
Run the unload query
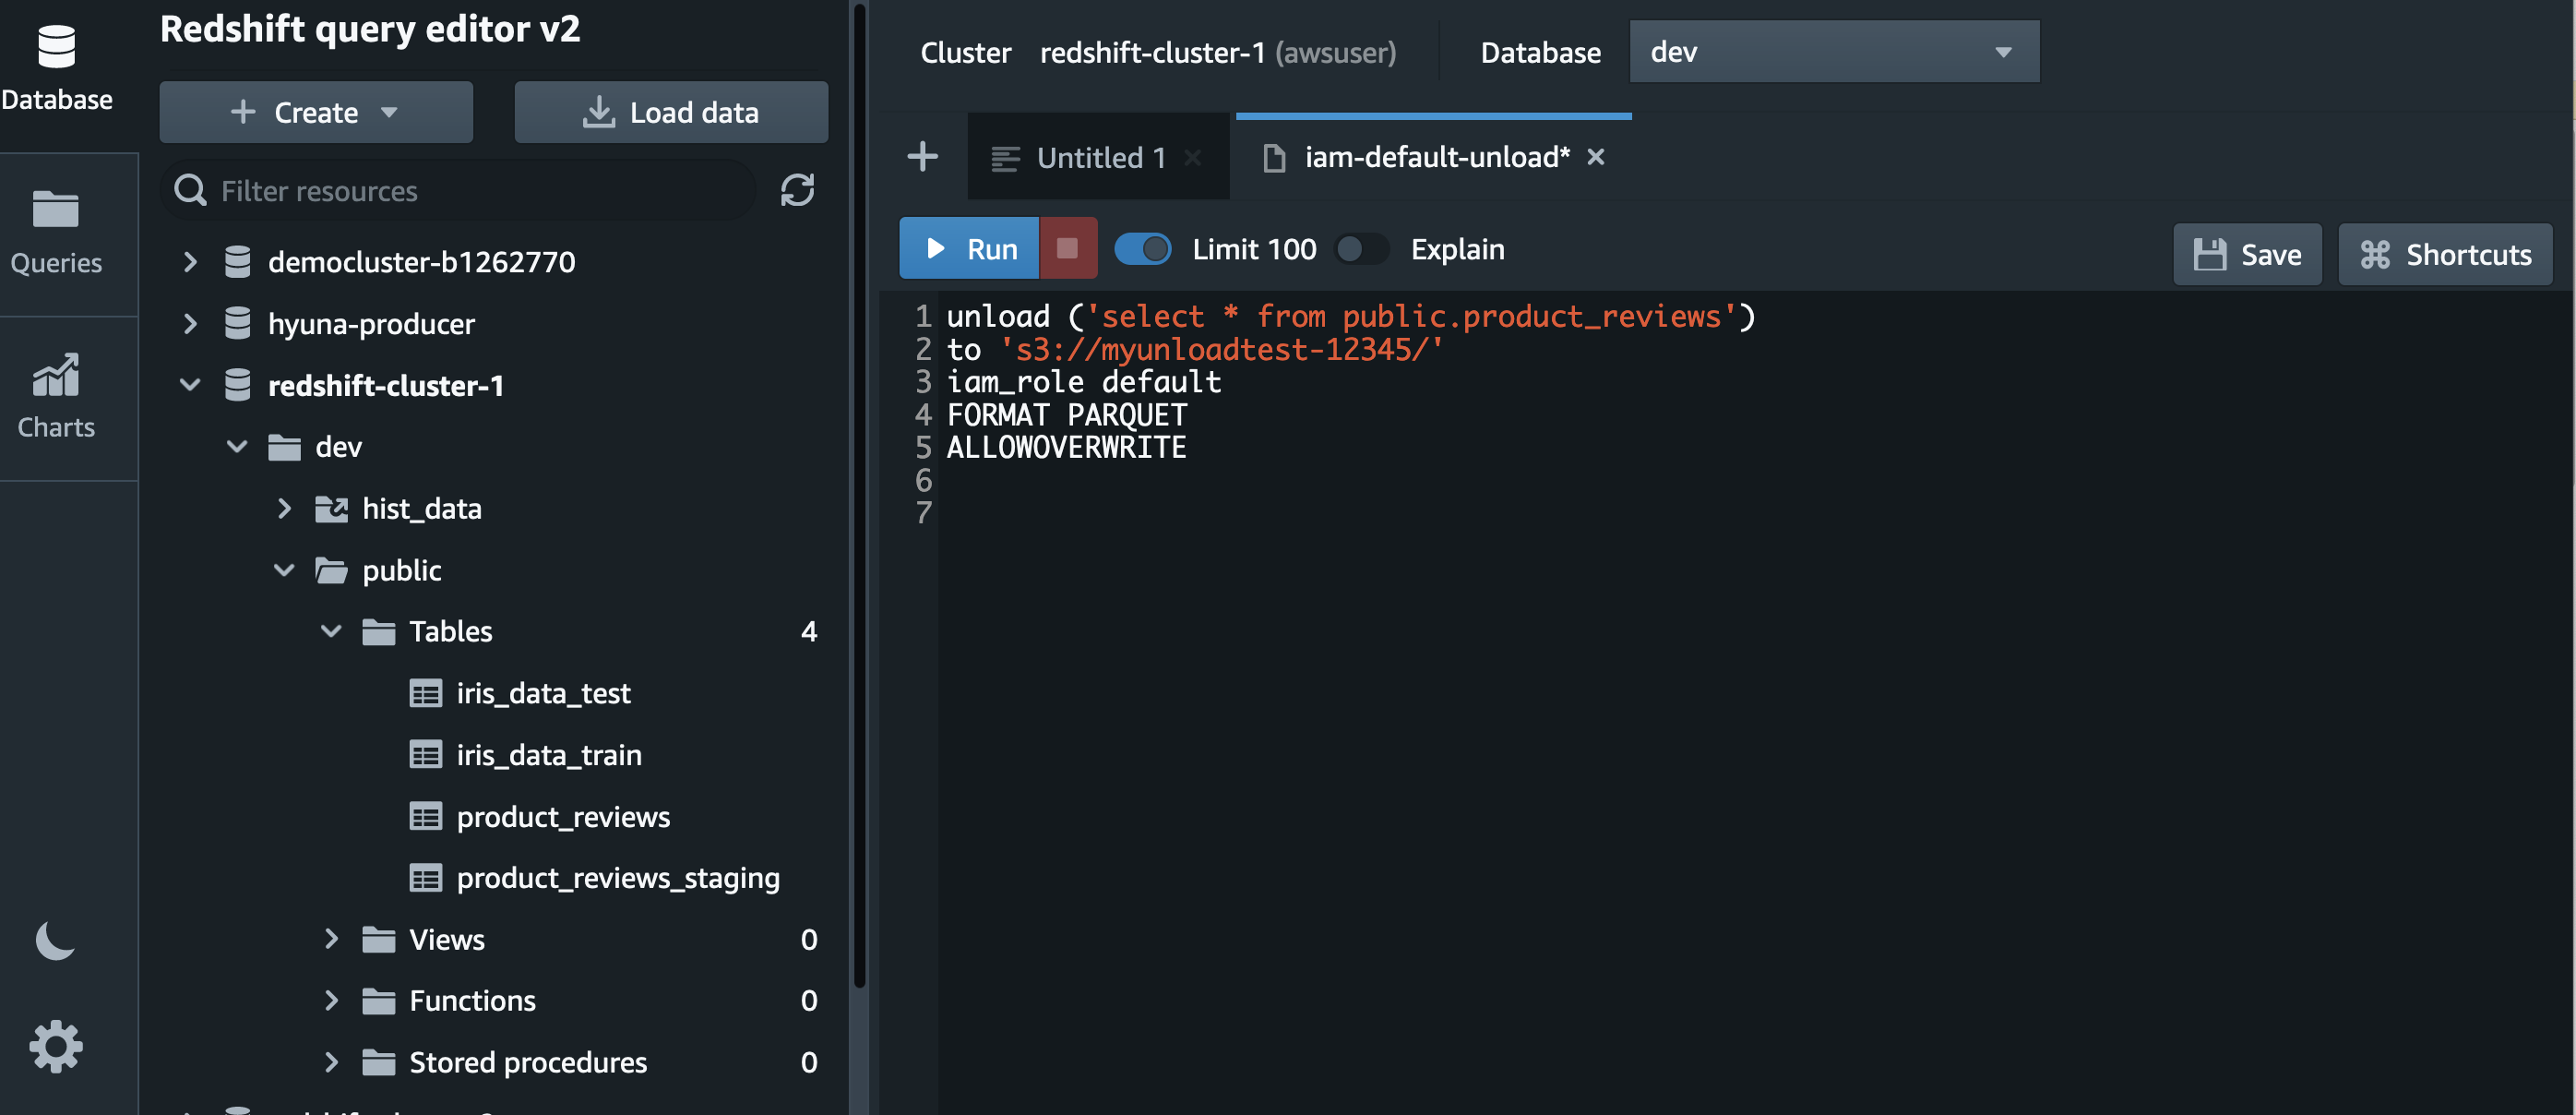(969, 249)
